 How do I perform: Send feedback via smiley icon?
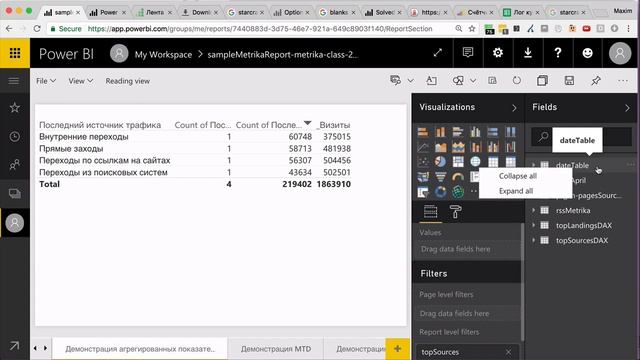[x=587, y=53]
